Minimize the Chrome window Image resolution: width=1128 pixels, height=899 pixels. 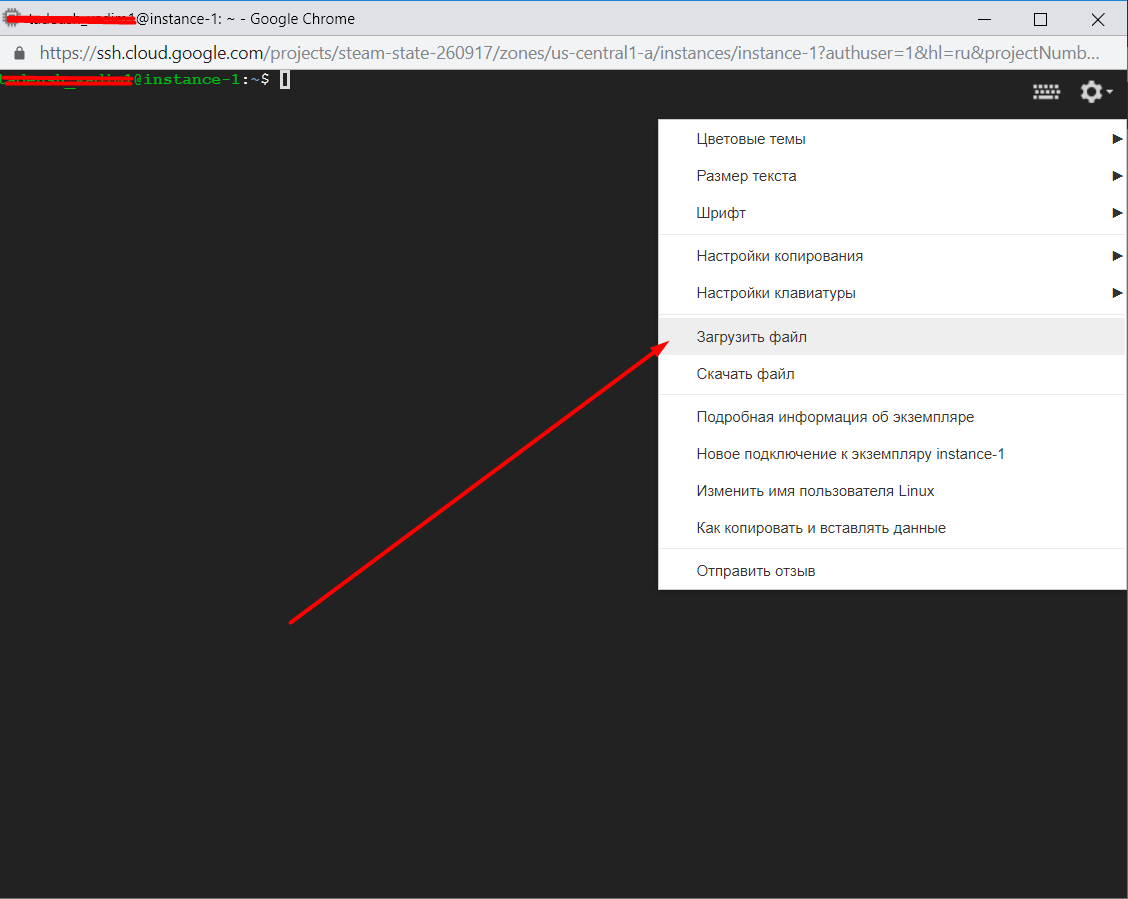[x=984, y=19]
